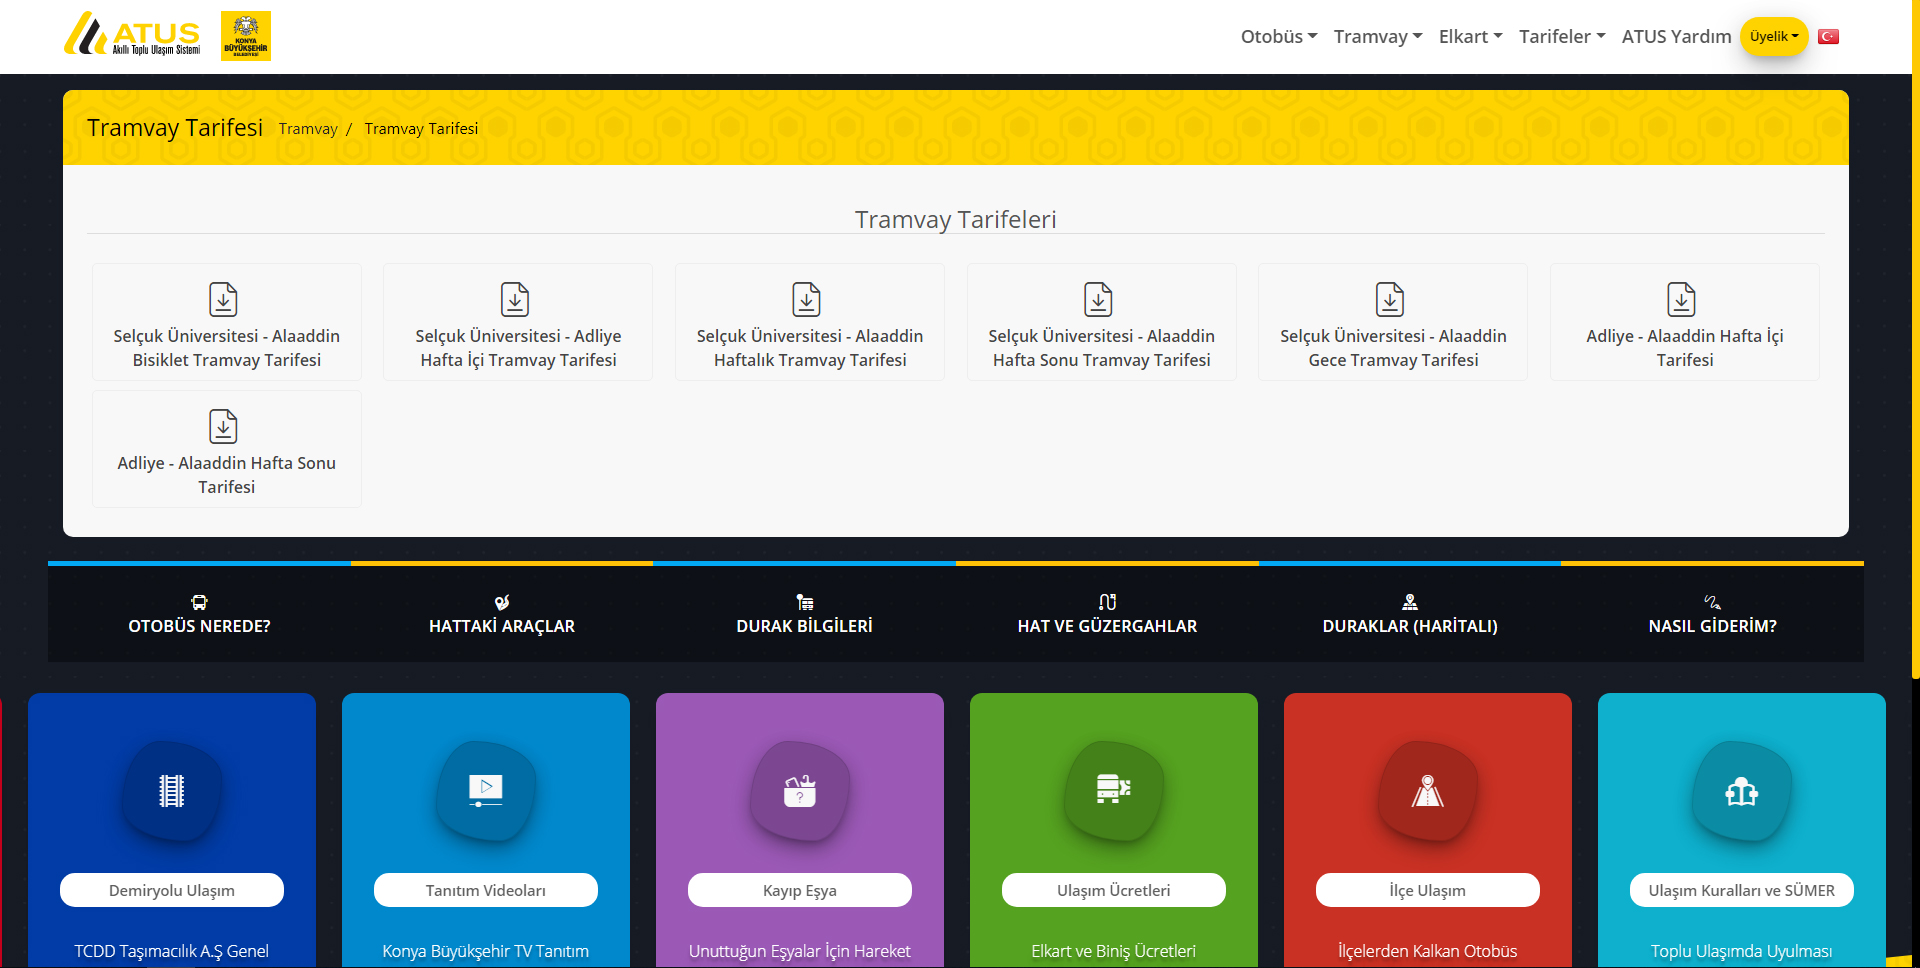Download Selçuk Üniversitesi Bisiklet Tramvay Tarifesi icon
This screenshot has height=968, width=1920.
tap(223, 299)
